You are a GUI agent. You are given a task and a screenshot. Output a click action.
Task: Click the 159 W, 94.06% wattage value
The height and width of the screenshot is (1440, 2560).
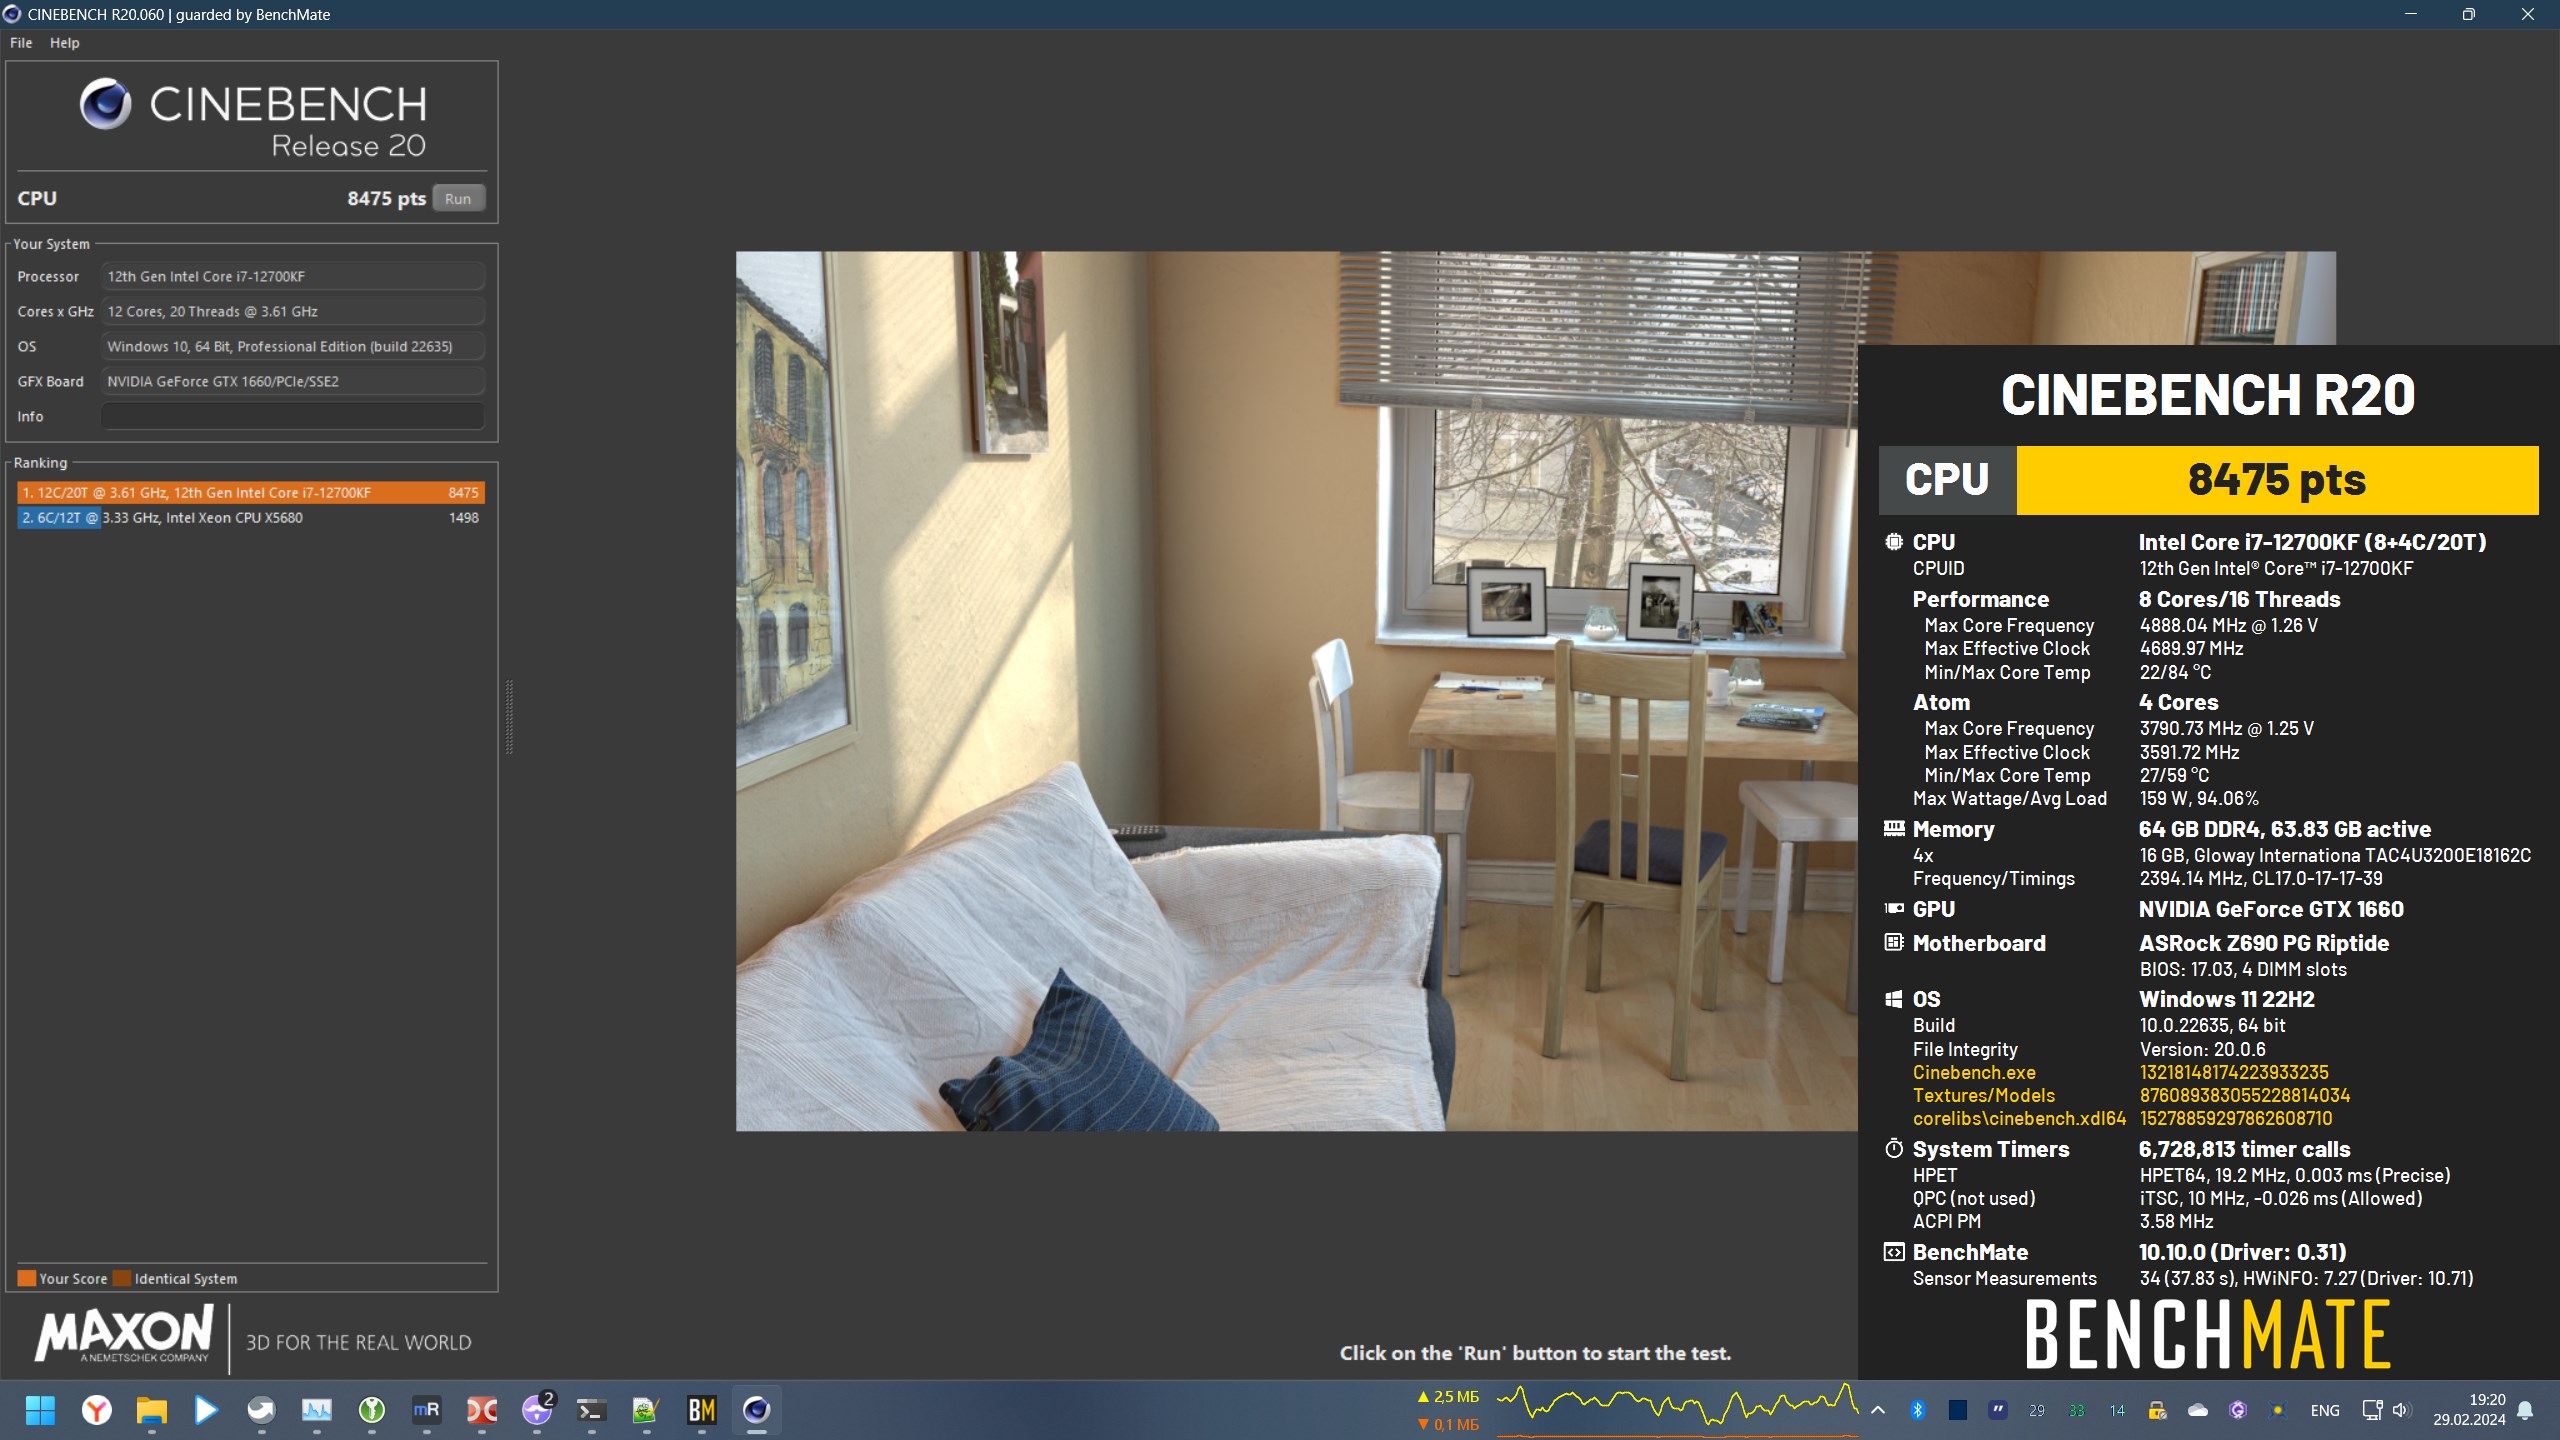pos(2199,798)
